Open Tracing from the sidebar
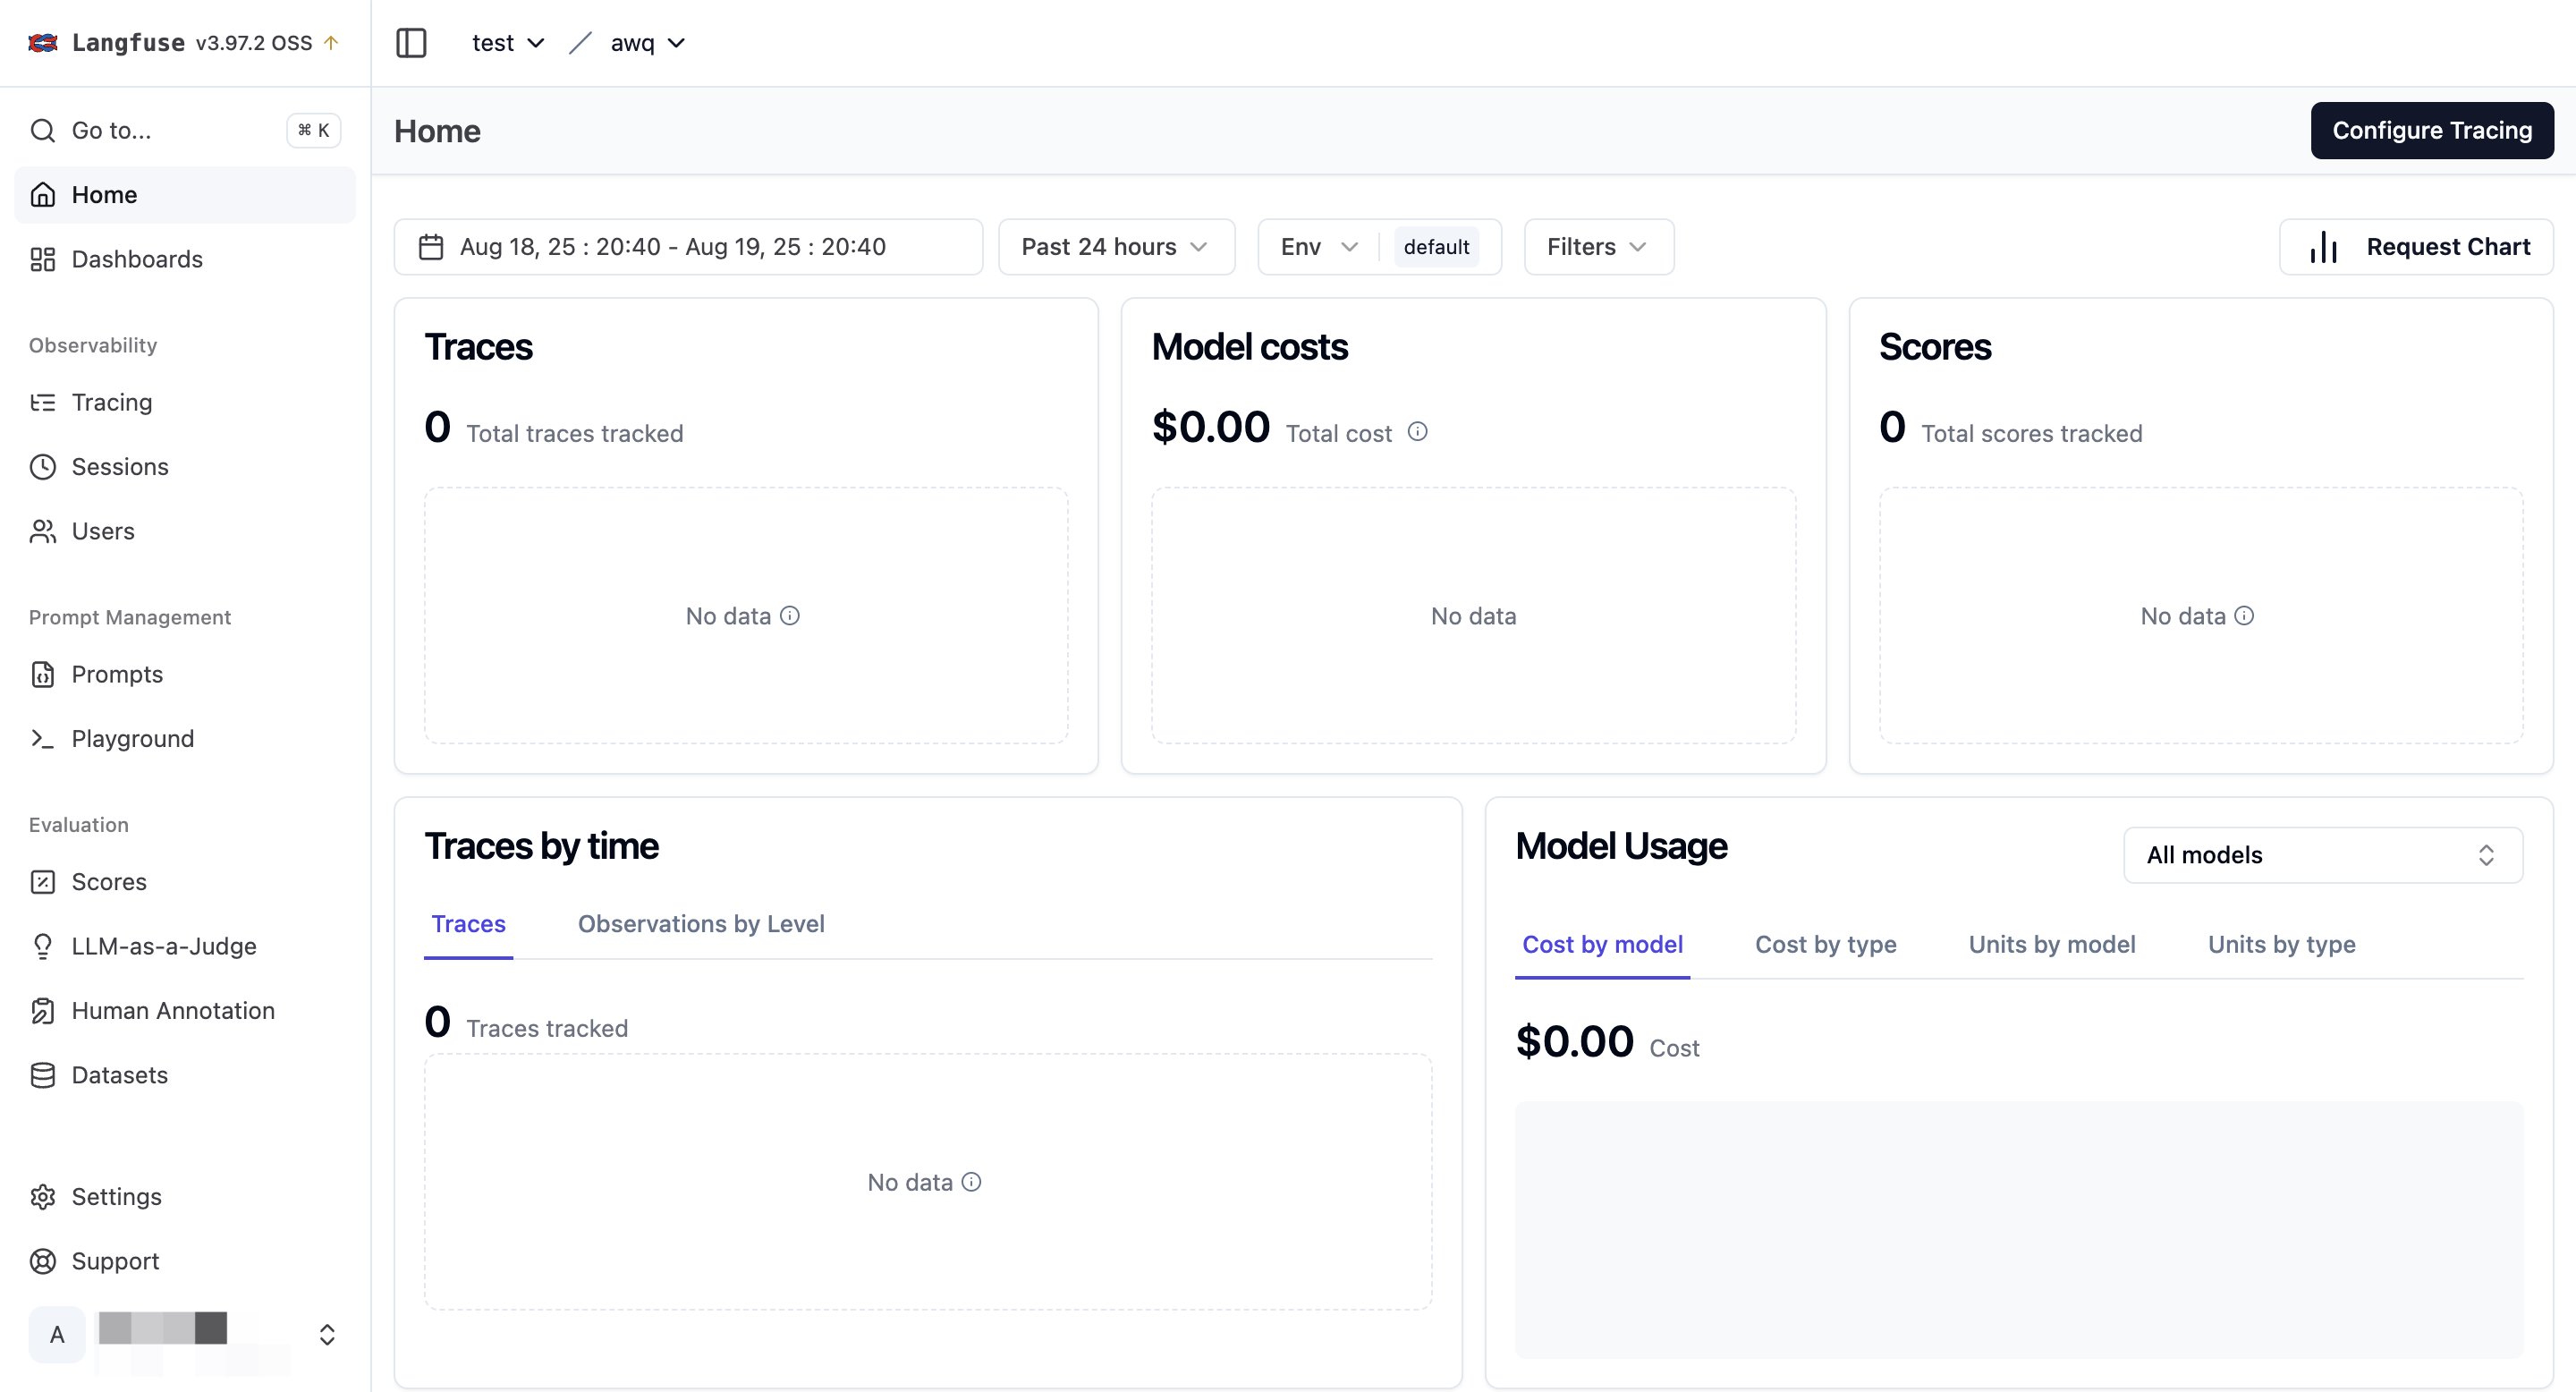The height and width of the screenshot is (1392, 2576). (x=111, y=402)
